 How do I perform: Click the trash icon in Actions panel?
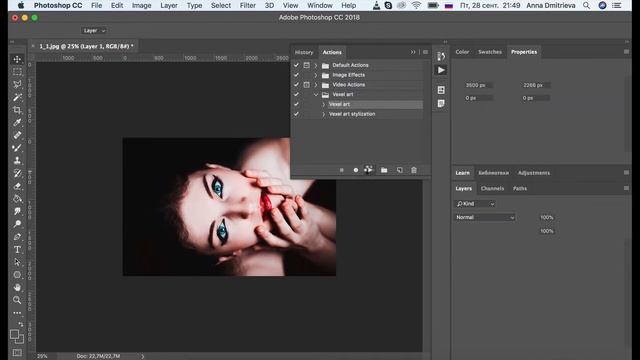pyautogui.click(x=414, y=170)
